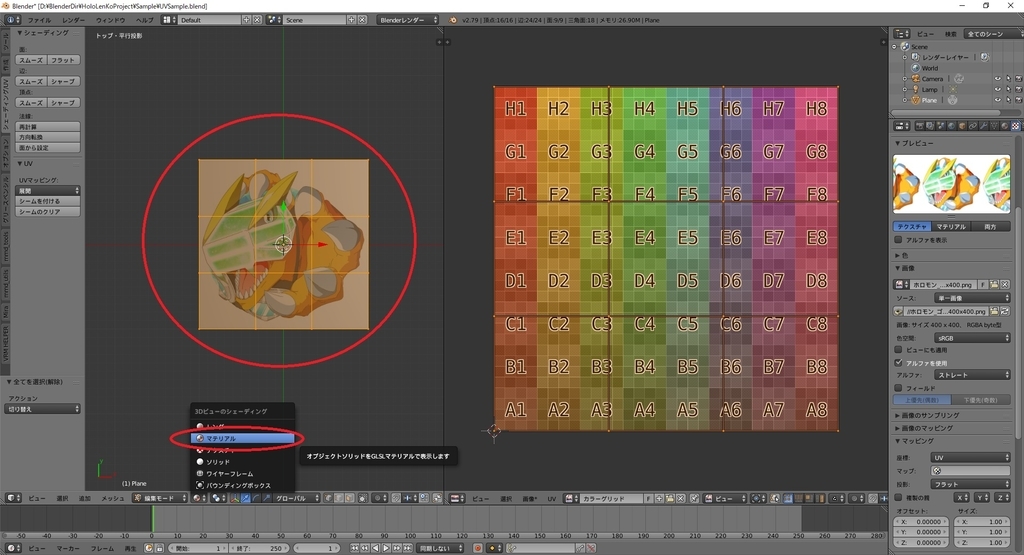
Task: Click the unlink image X icon in UV editor
Action: (680, 498)
